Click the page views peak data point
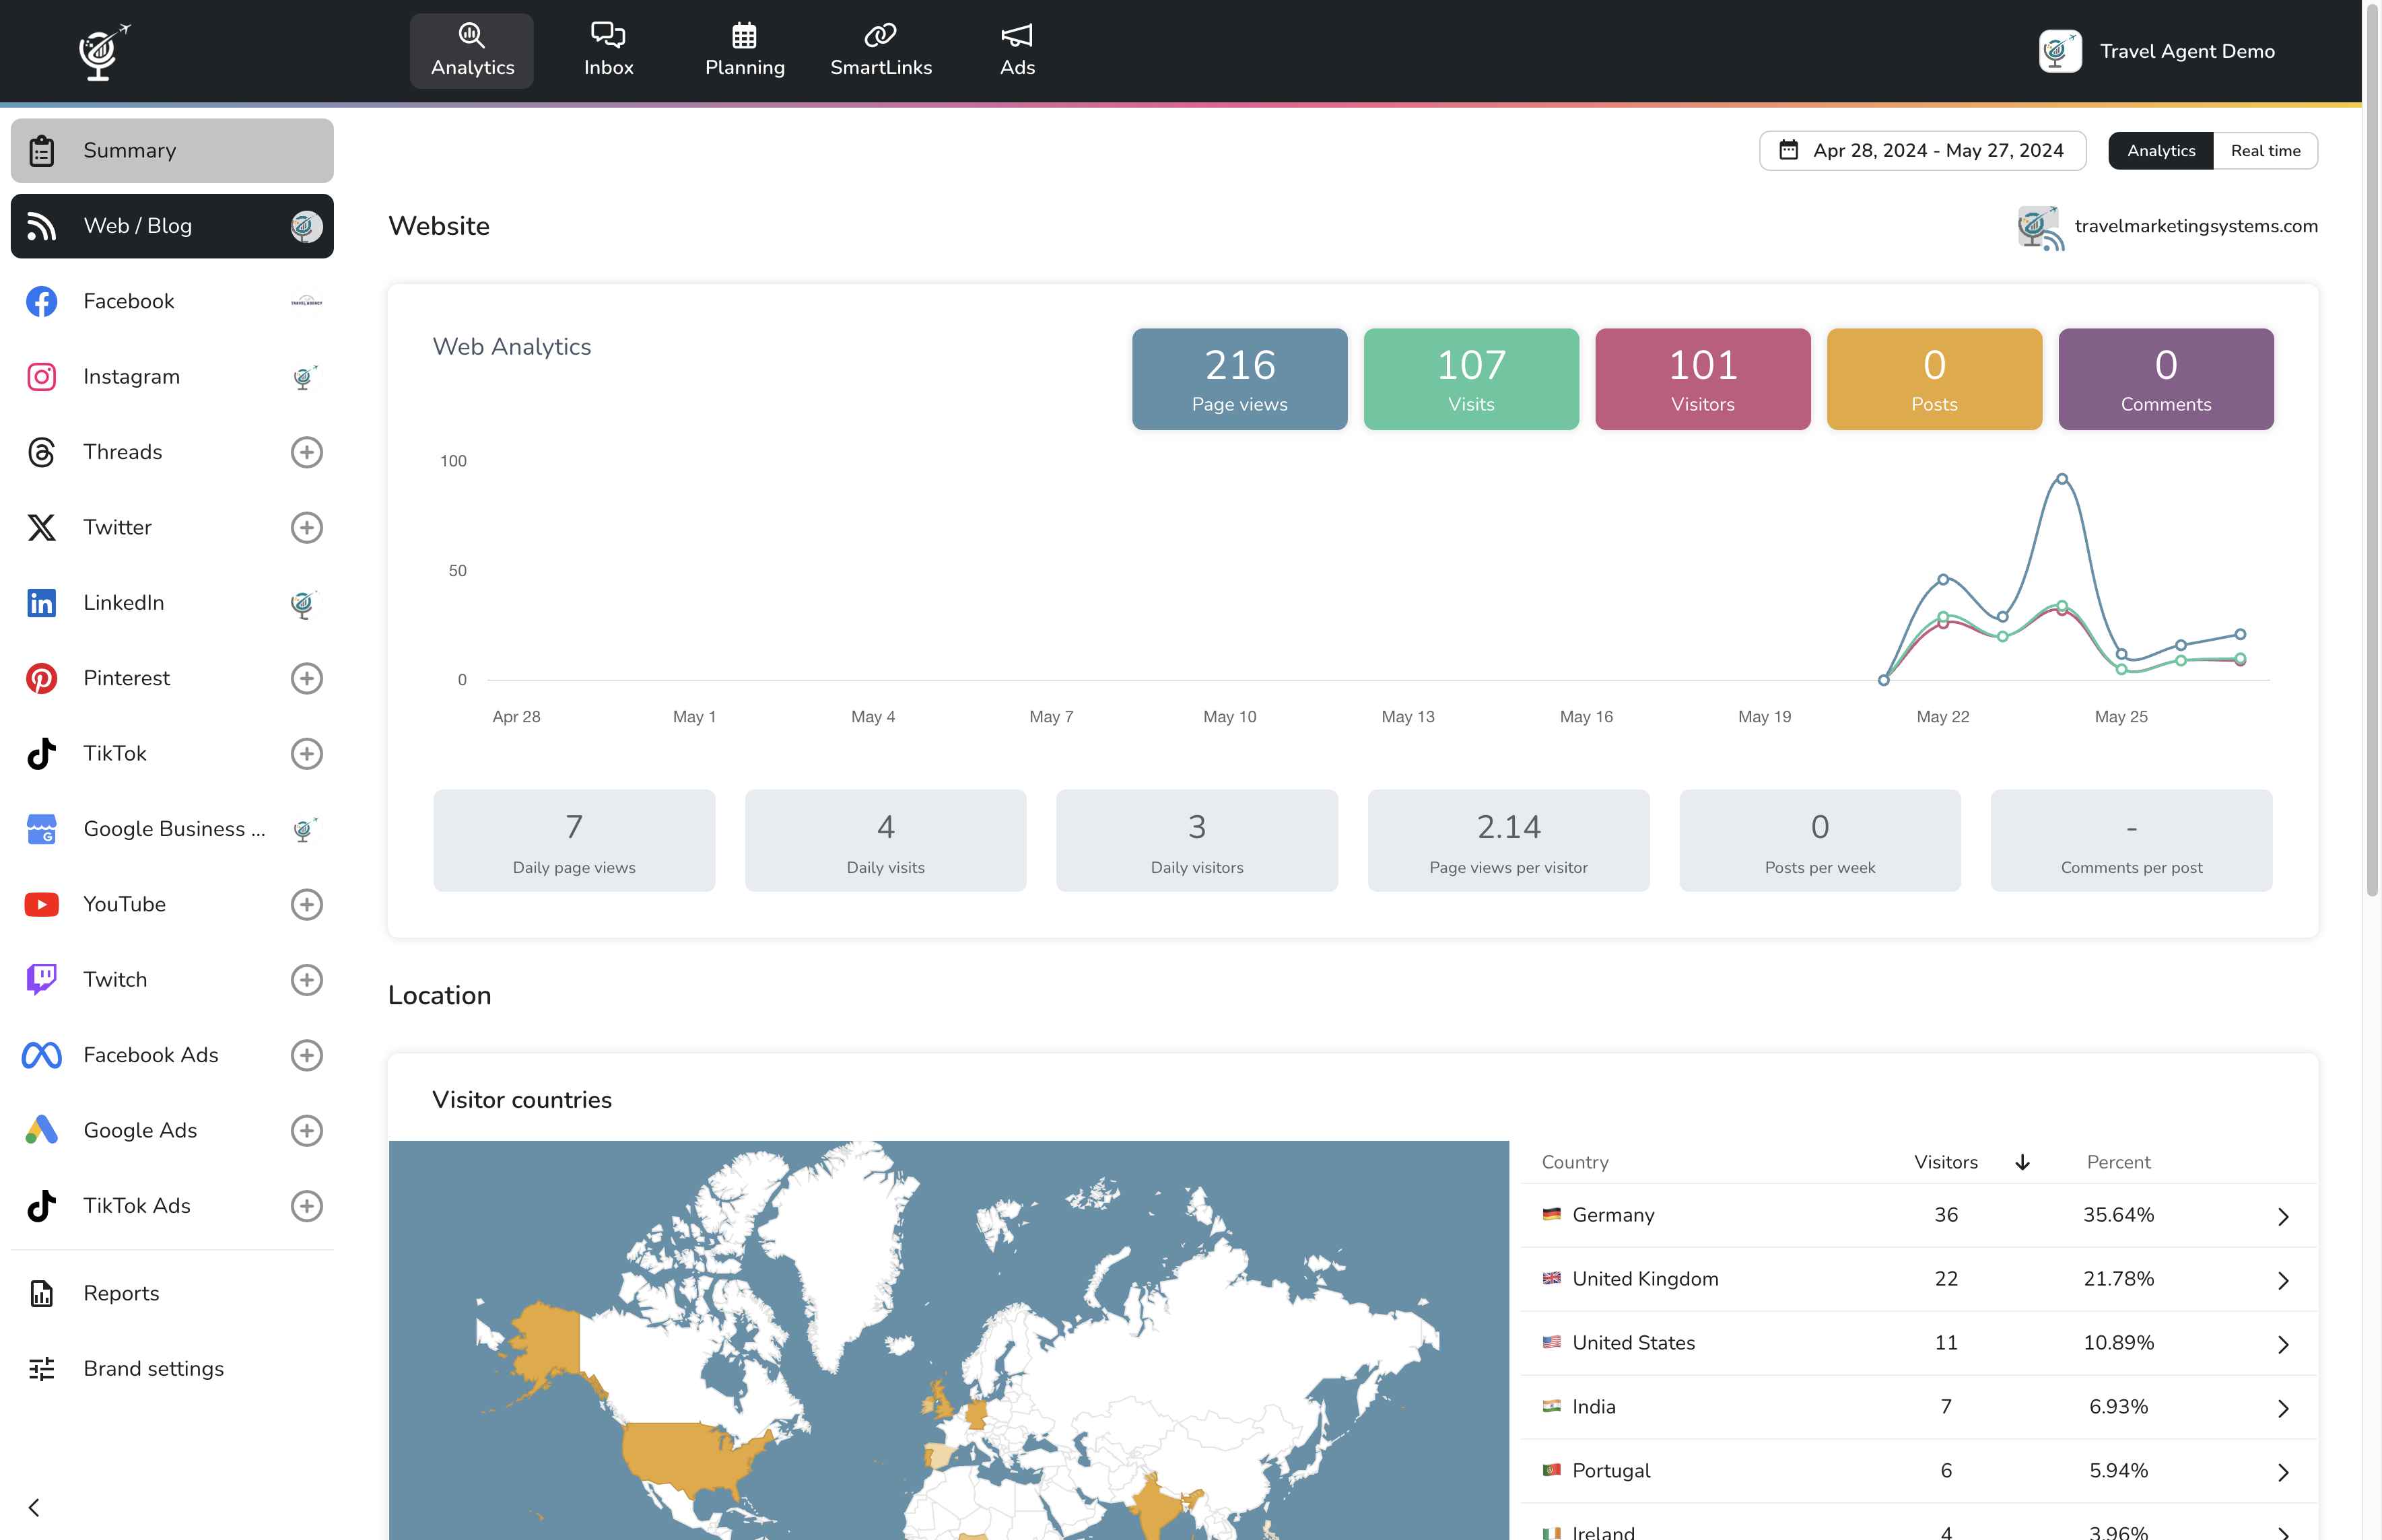This screenshot has width=2382, height=1540. click(2062, 479)
